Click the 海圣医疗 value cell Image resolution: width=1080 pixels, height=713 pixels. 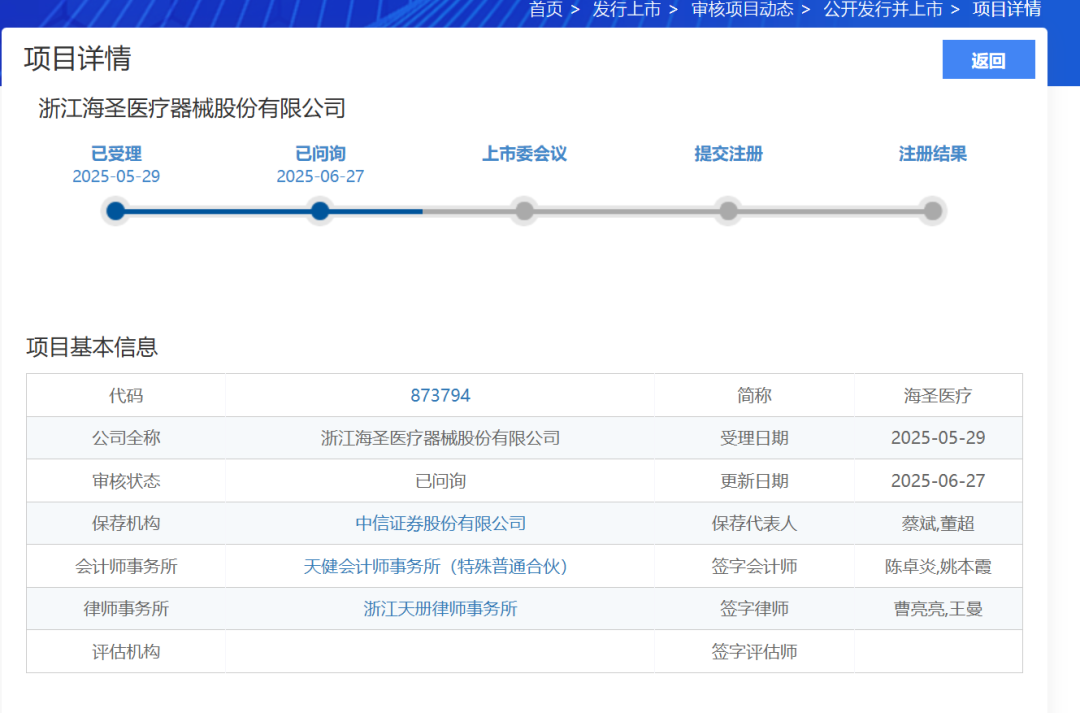938,395
